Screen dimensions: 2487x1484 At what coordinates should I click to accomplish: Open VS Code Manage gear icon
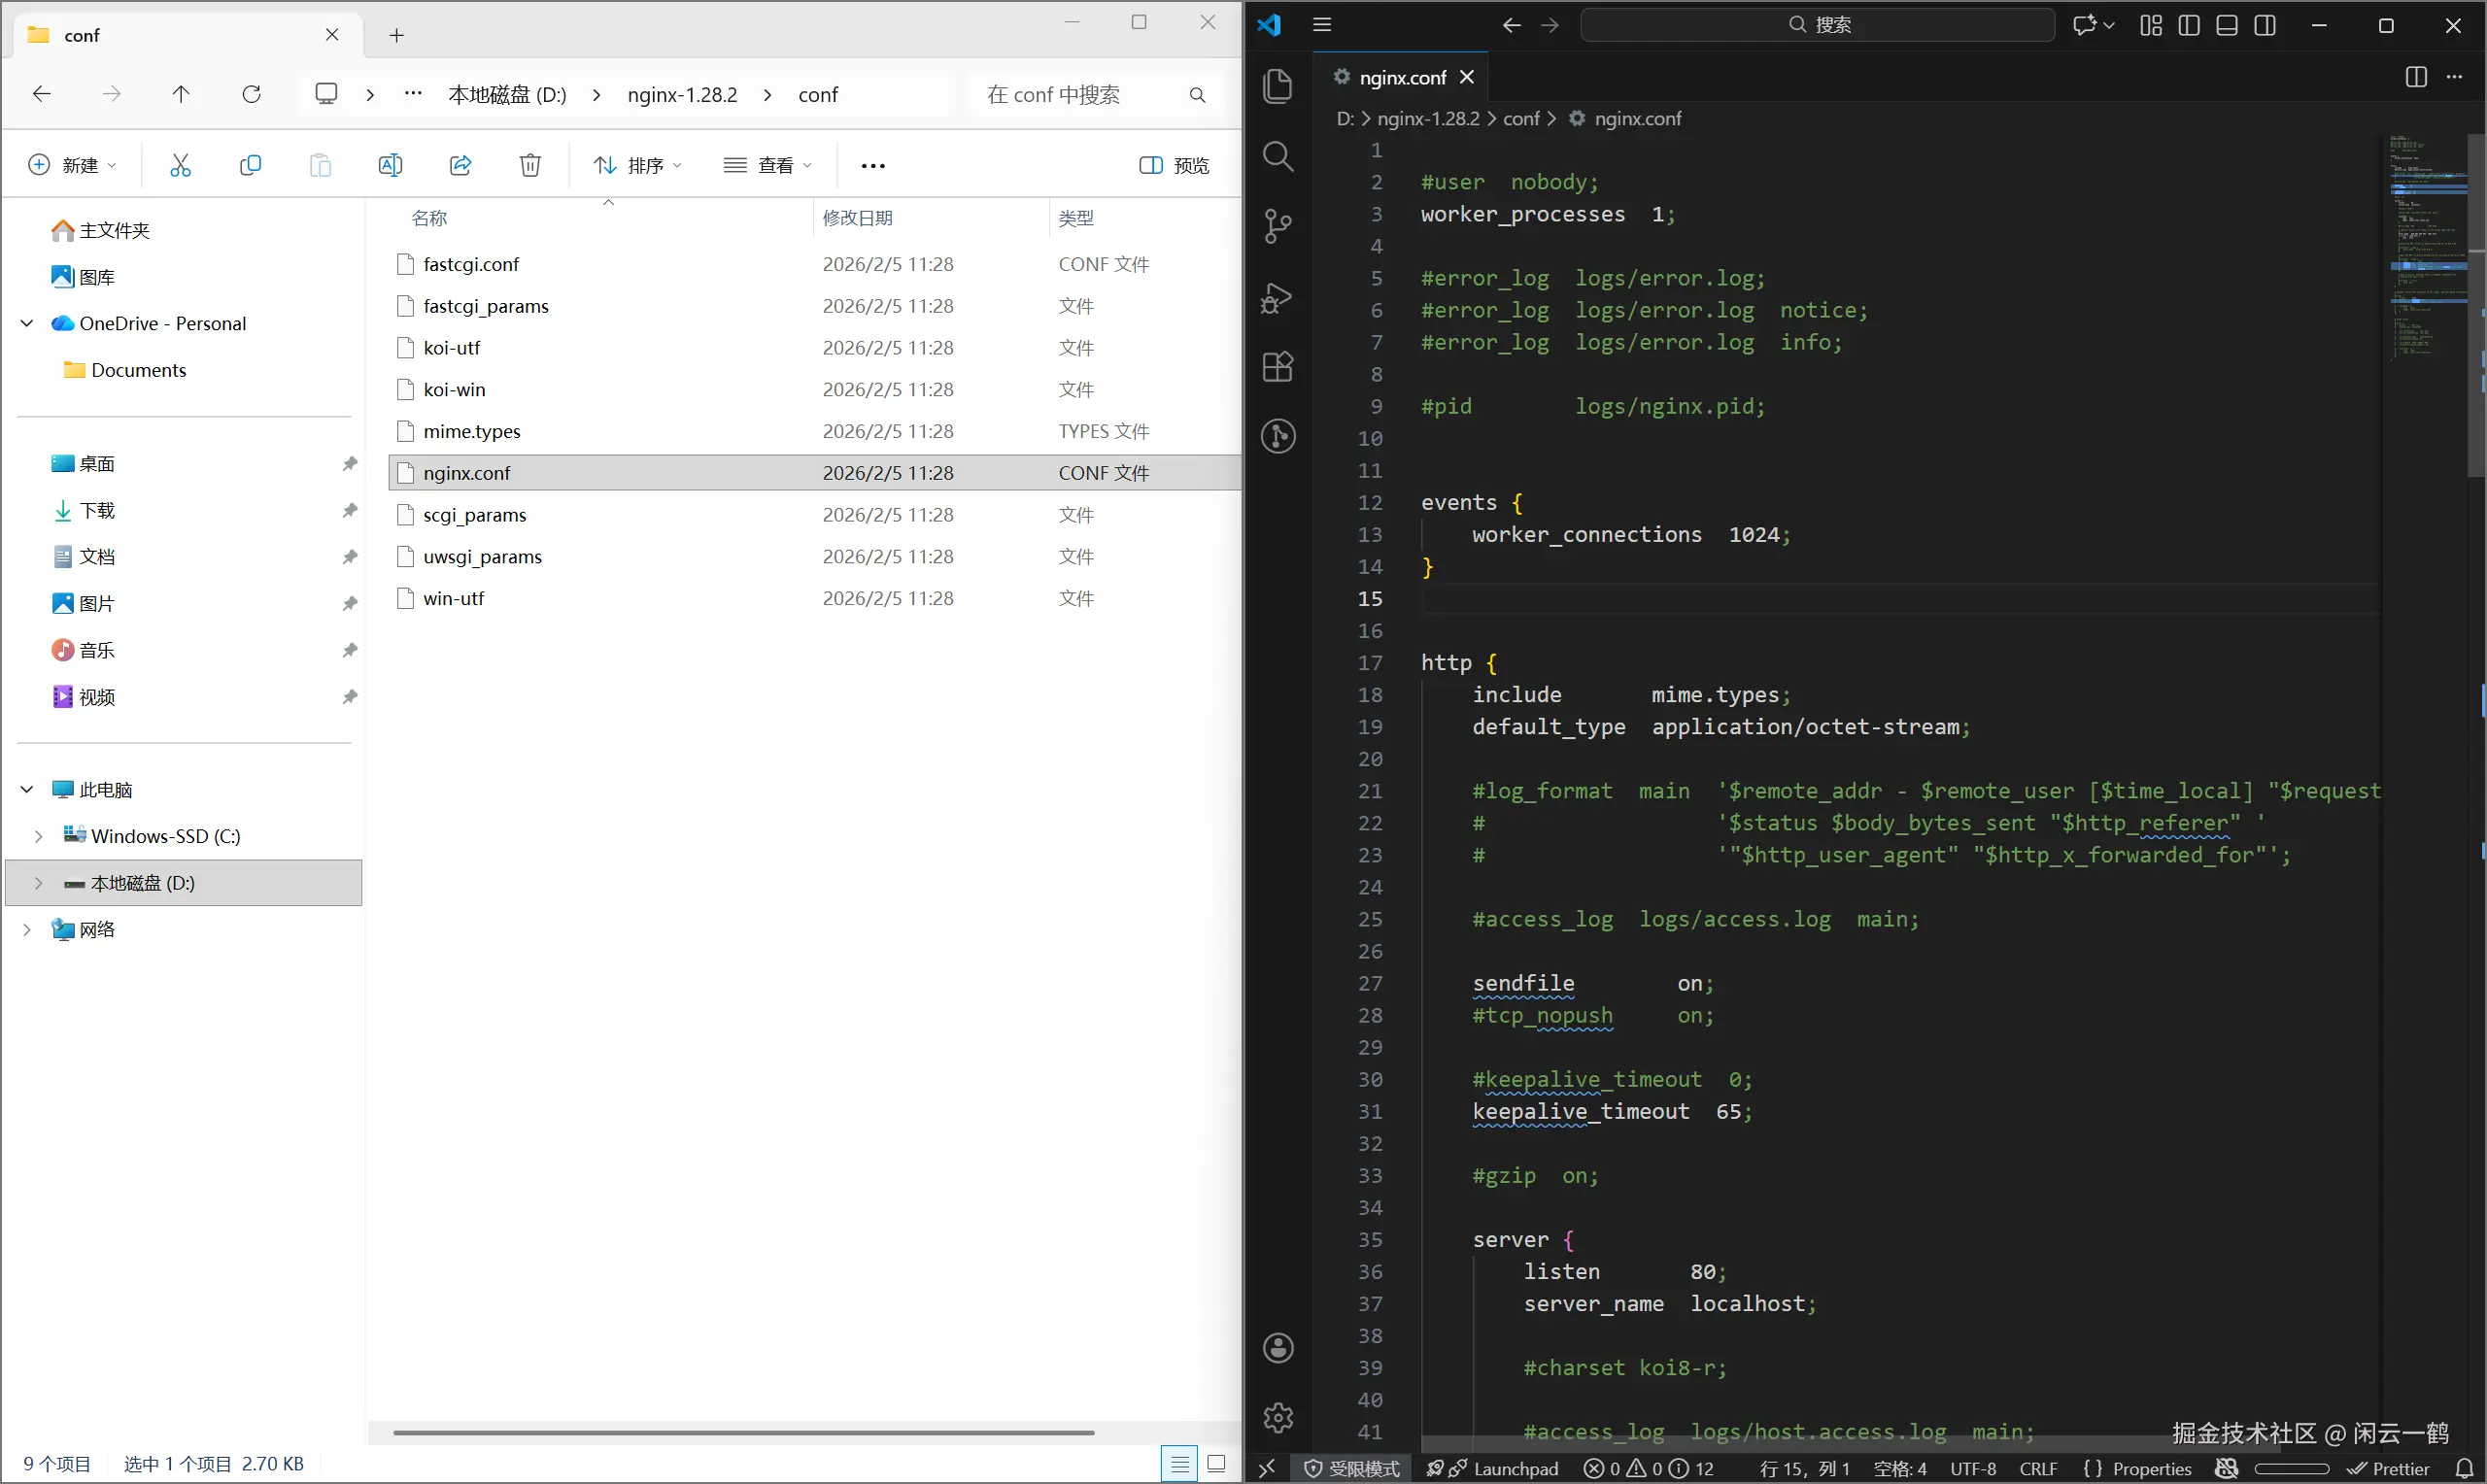click(x=1278, y=1417)
